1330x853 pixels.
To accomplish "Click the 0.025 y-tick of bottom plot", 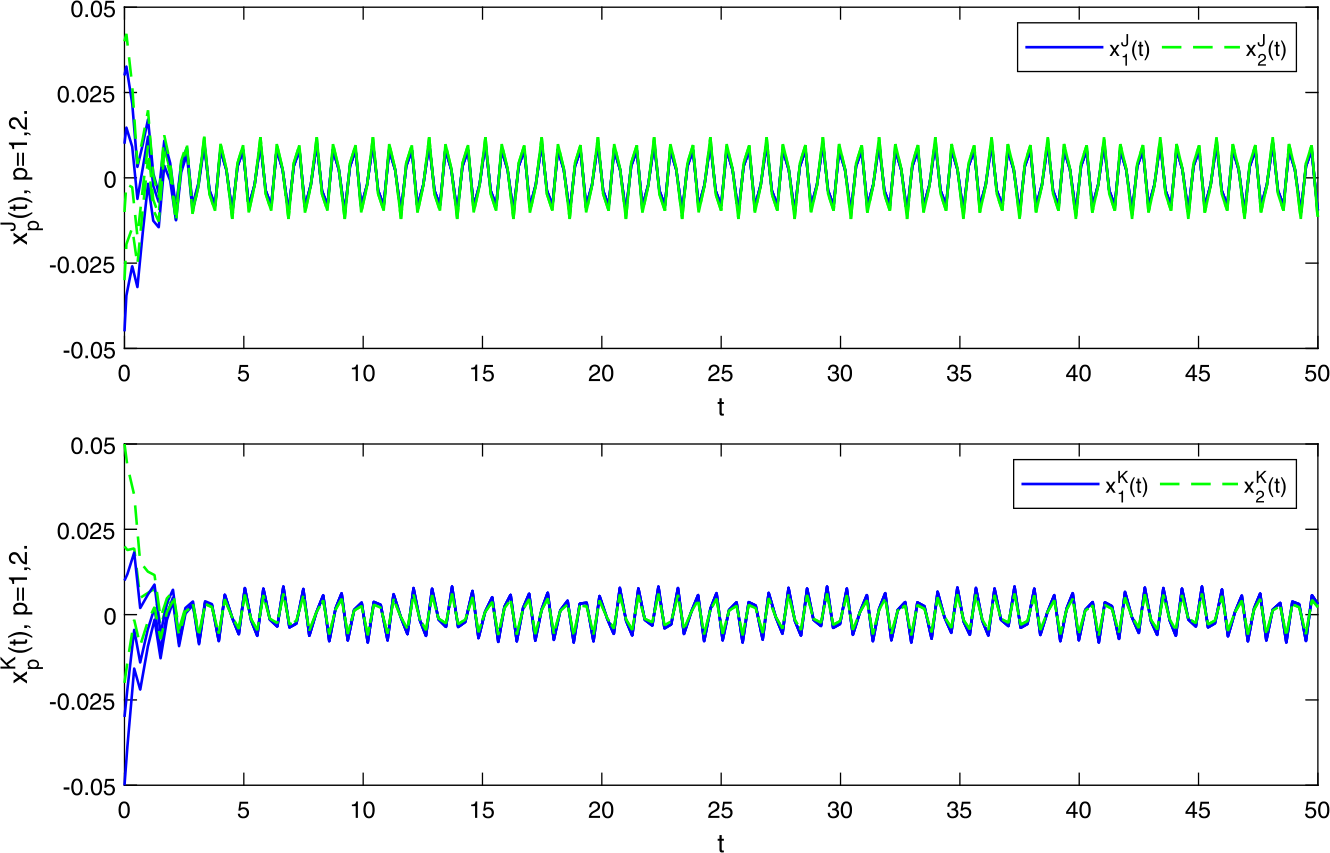I will (x=89, y=530).
